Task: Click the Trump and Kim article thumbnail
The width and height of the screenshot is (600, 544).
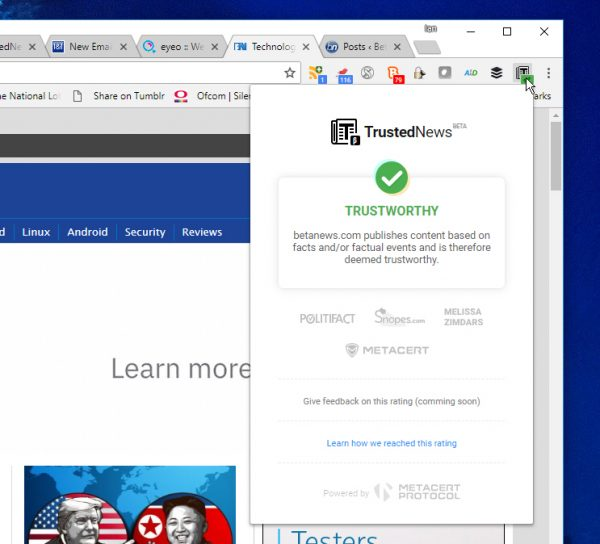Action: (x=129, y=504)
